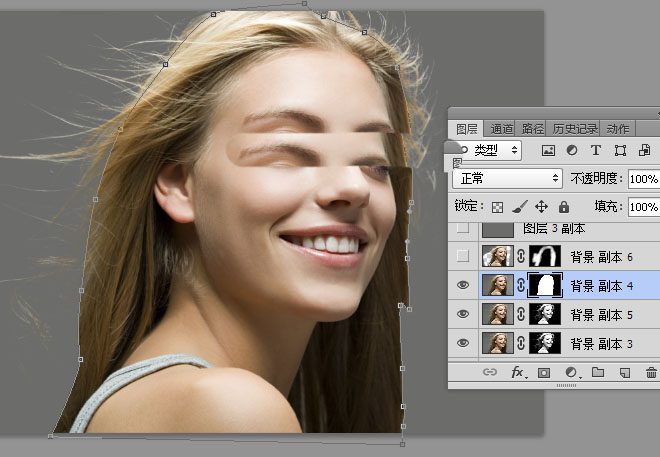This screenshot has width=660, height=457.
Task: Create a new layer group folder
Action: pyautogui.click(x=598, y=372)
